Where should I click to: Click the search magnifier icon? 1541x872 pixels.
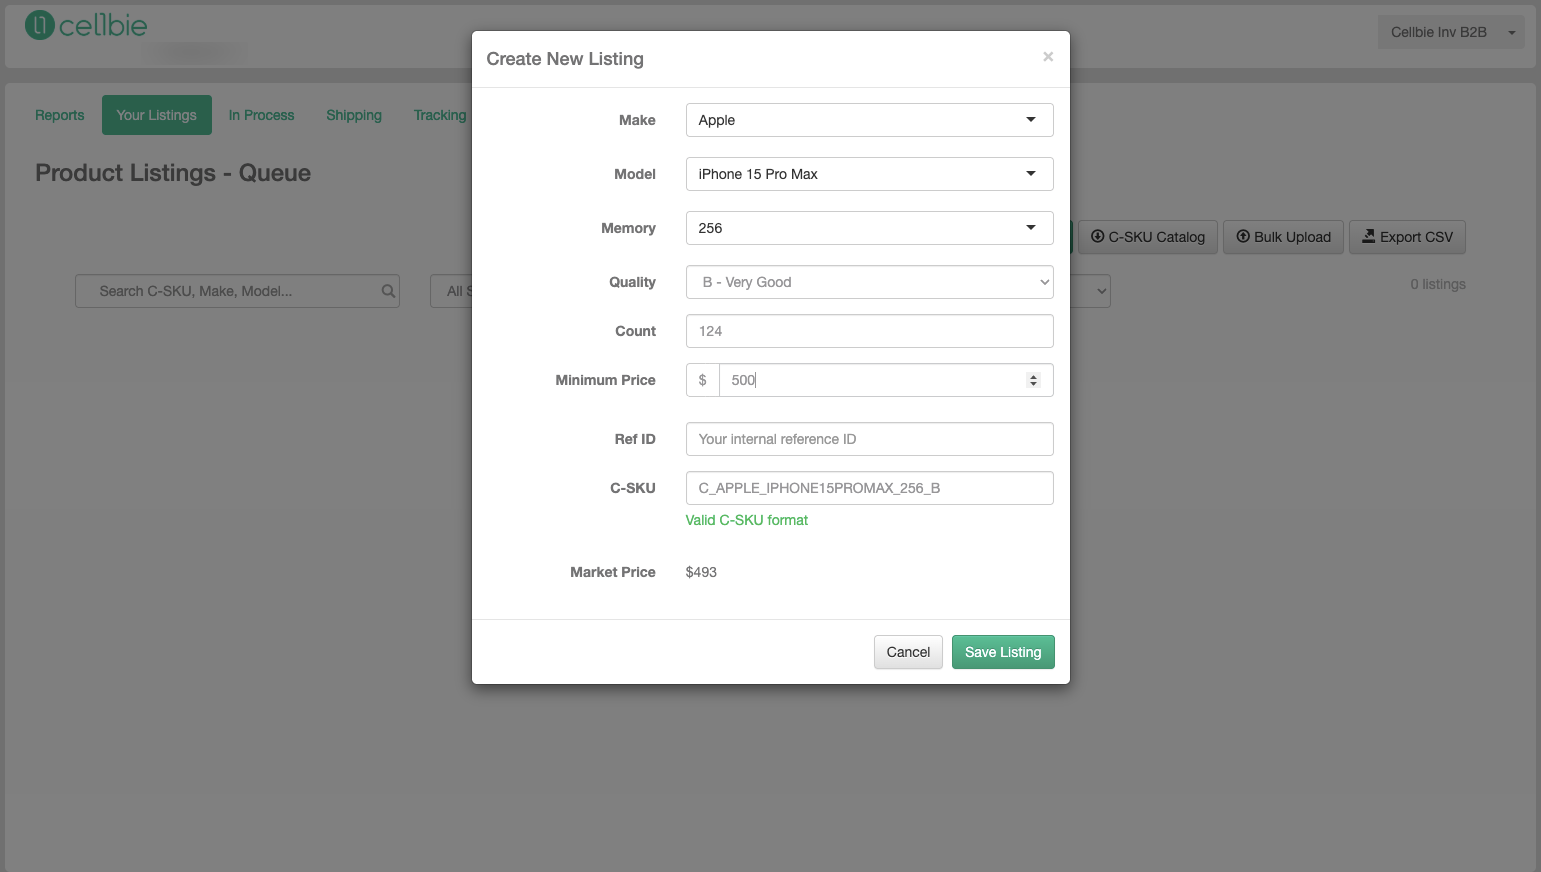(388, 291)
